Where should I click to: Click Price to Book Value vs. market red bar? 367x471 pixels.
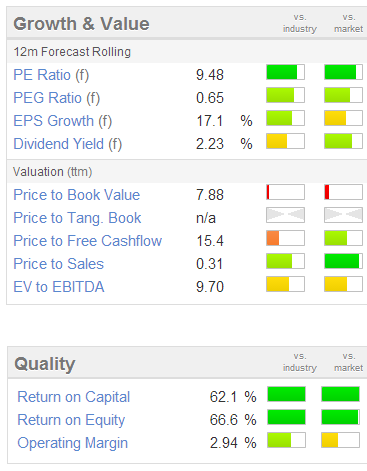pyautogui.click(x=343, y=192)
